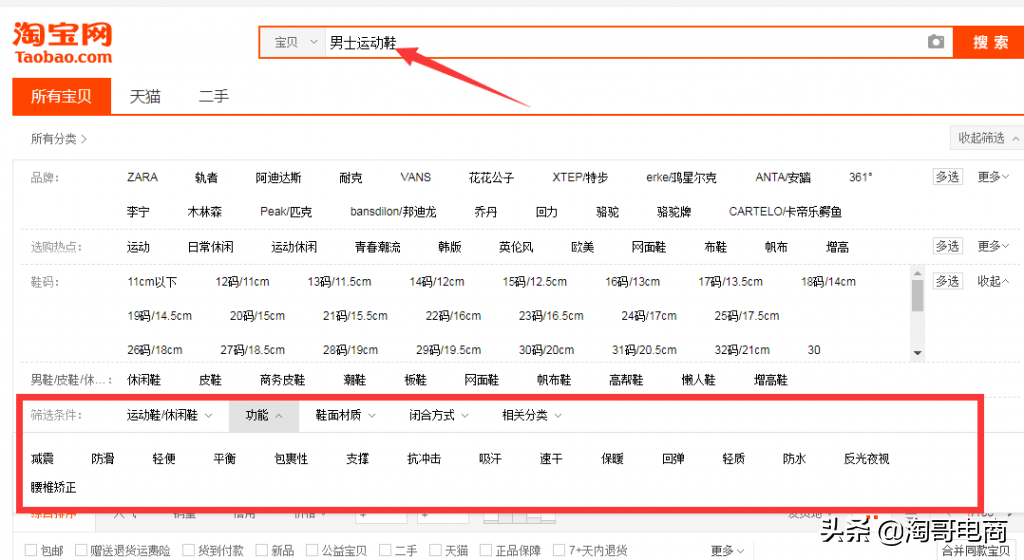Screen dimensions: 1024x560
Task: Choose brand ZARA
Action: (x=142, y=177)
